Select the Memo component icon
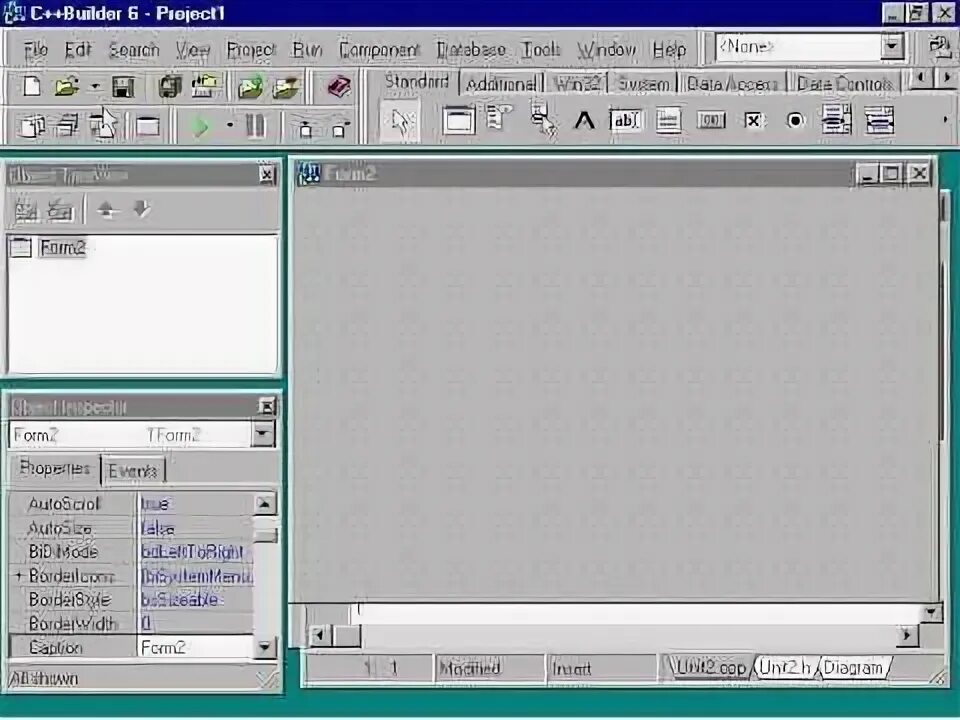The image size is (960, 720). (x=668, y=120)
